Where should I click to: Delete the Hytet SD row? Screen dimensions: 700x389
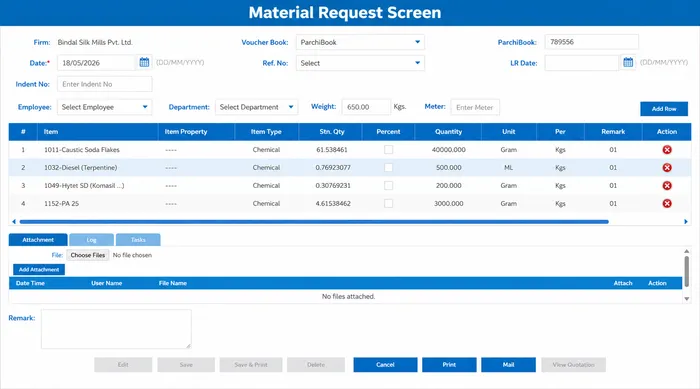click(667, 185)
